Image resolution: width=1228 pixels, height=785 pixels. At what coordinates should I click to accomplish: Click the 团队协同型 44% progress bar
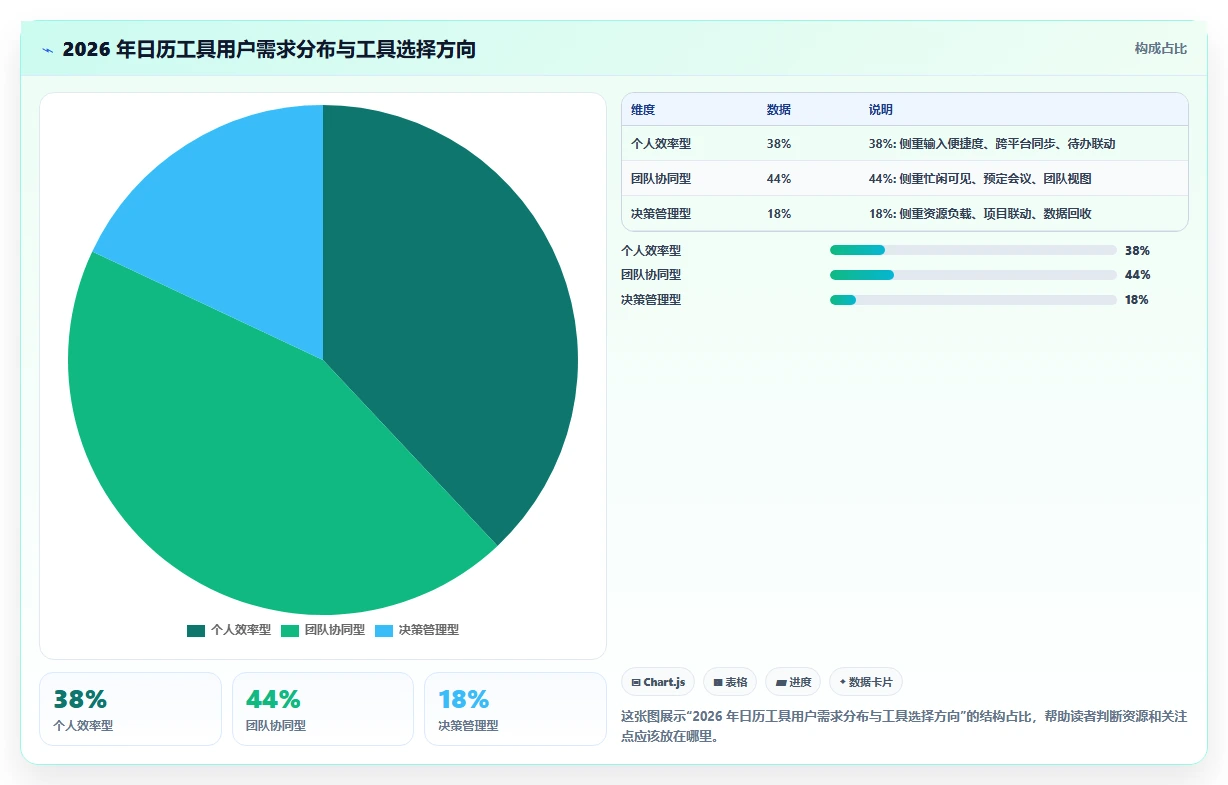tap(973, 274)
